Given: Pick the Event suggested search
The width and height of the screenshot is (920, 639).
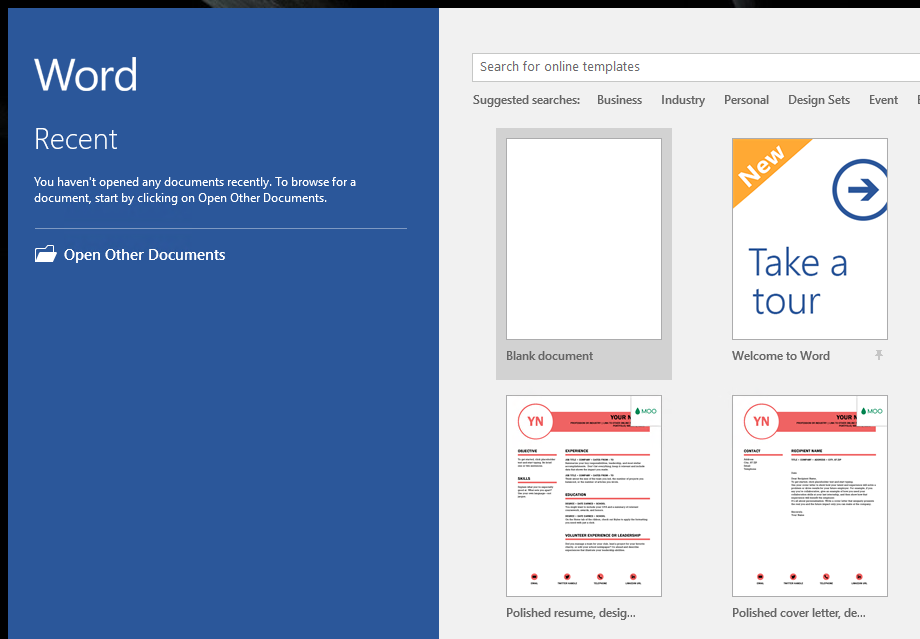Looking at the screenshot, I should pos(883,100).
